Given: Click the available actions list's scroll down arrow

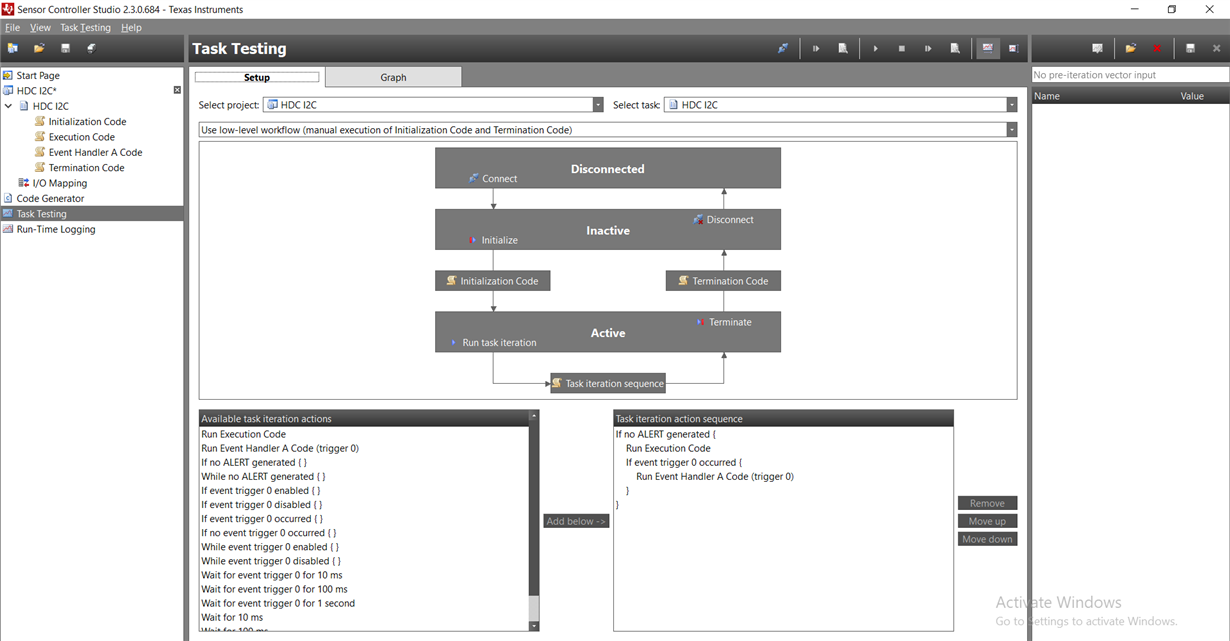Looking at the screenshot, I should tap(534, 626).
